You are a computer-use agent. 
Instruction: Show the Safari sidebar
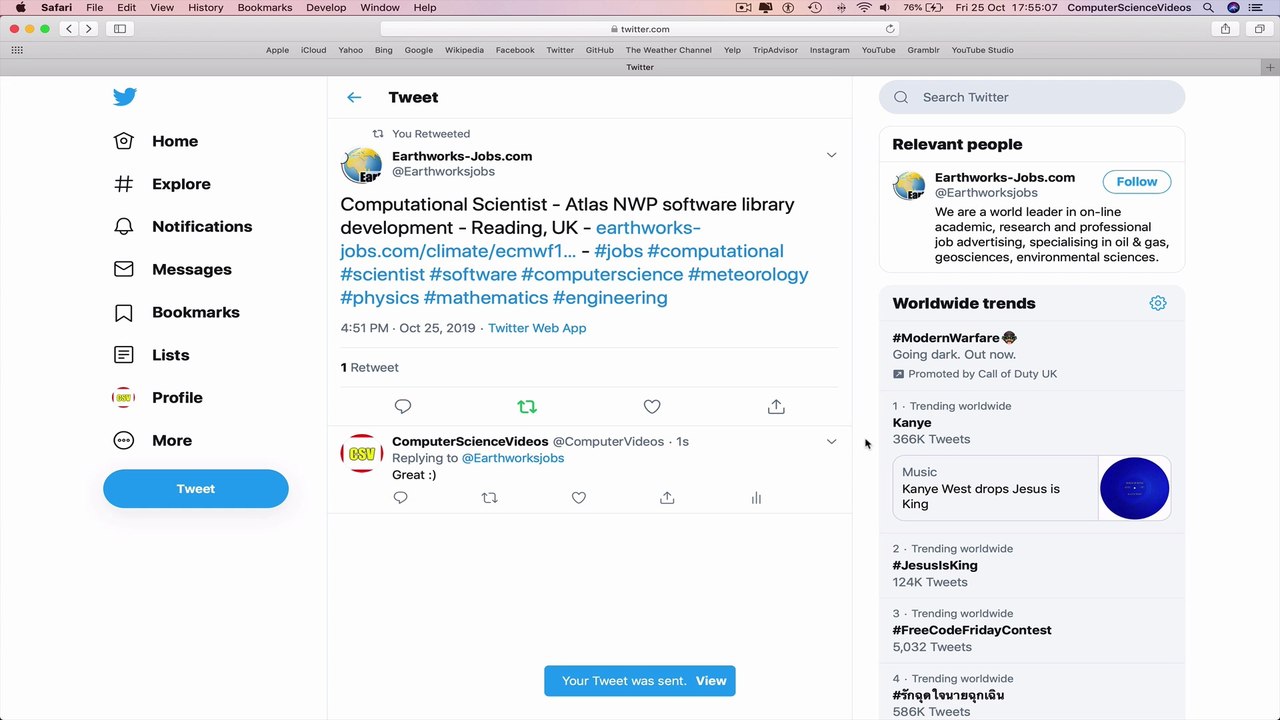120,29
